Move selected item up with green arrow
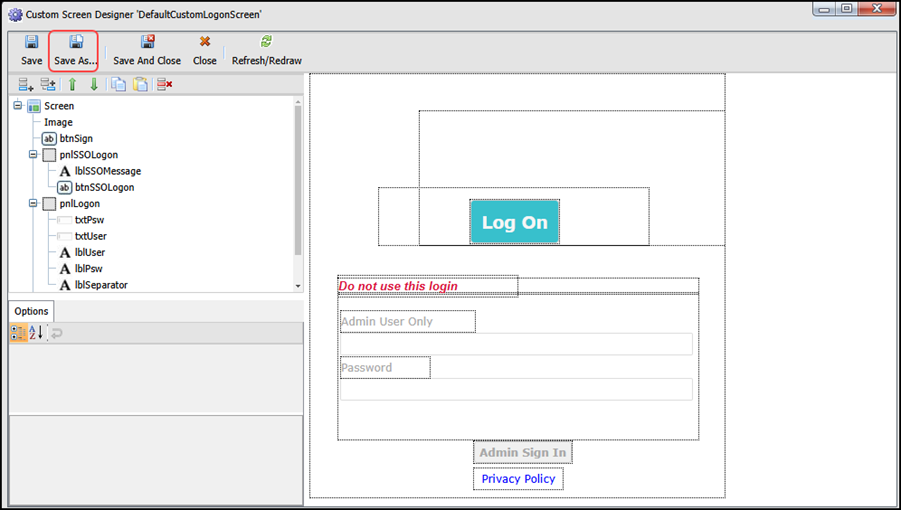 [x=72, y=85]
